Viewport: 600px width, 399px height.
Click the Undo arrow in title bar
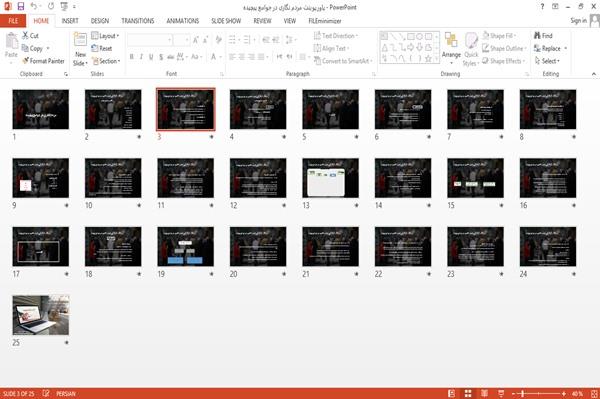coord(34,7)
